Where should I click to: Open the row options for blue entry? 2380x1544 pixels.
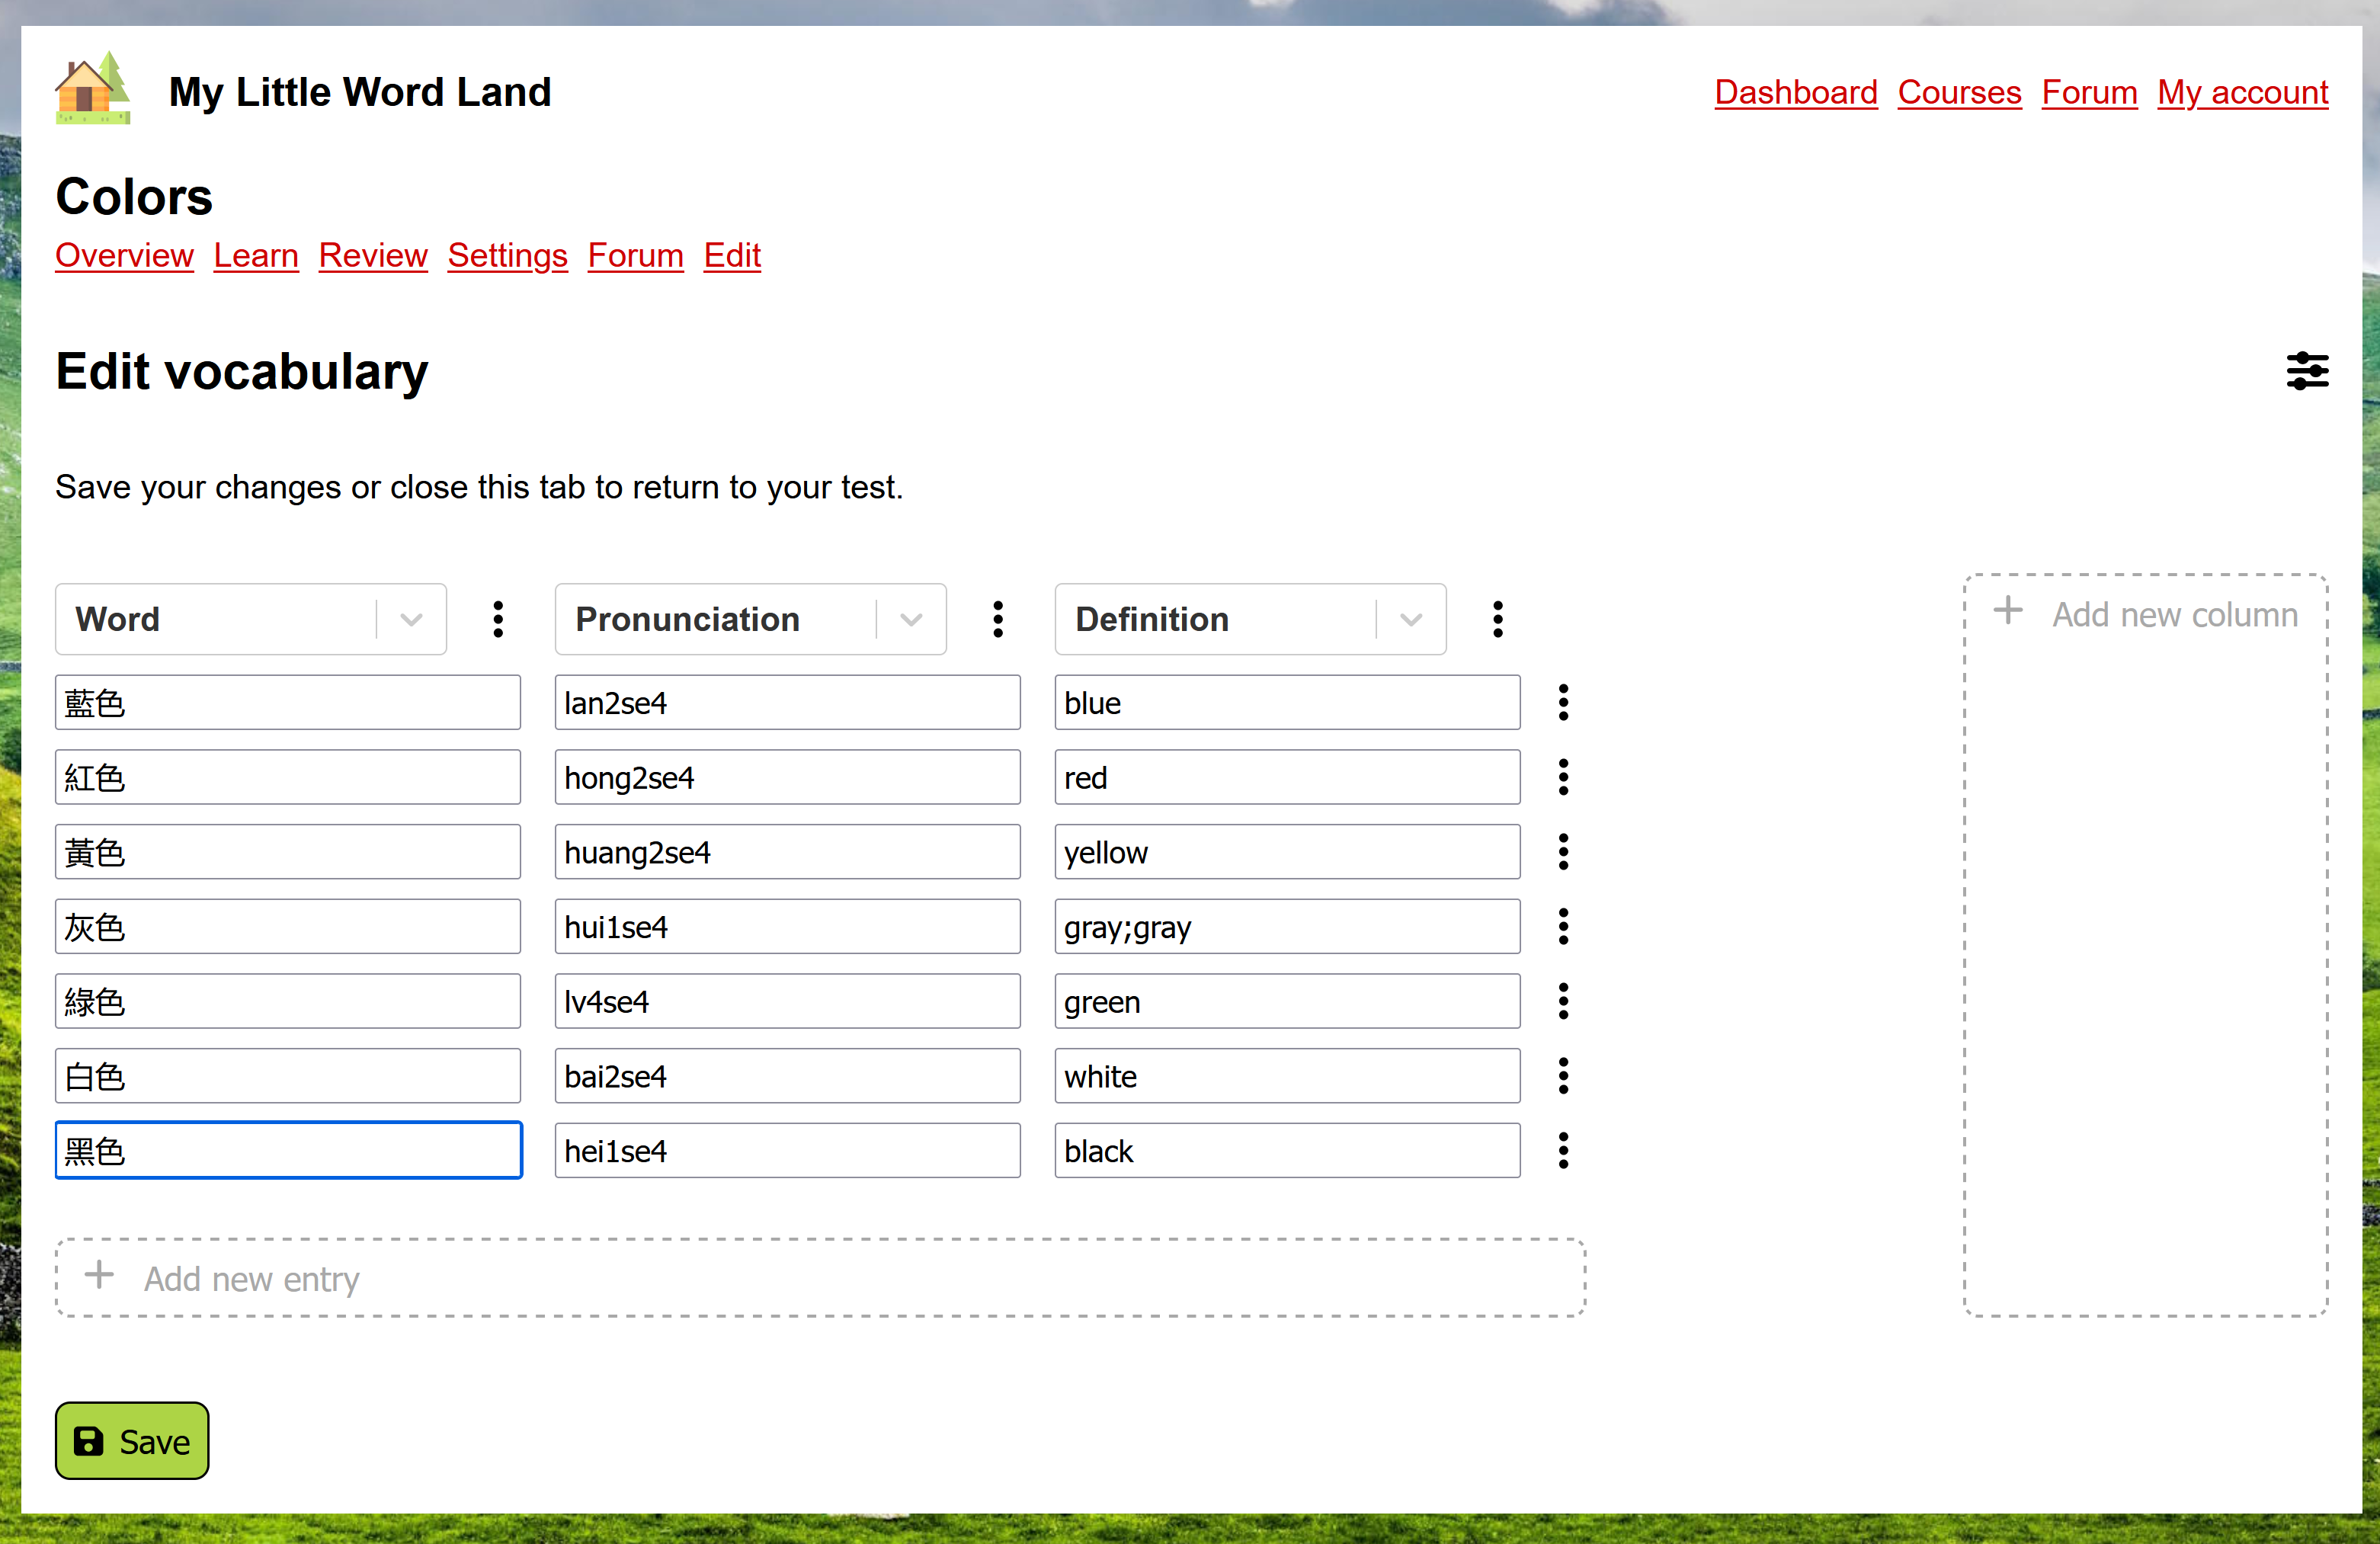(1563, 702)
